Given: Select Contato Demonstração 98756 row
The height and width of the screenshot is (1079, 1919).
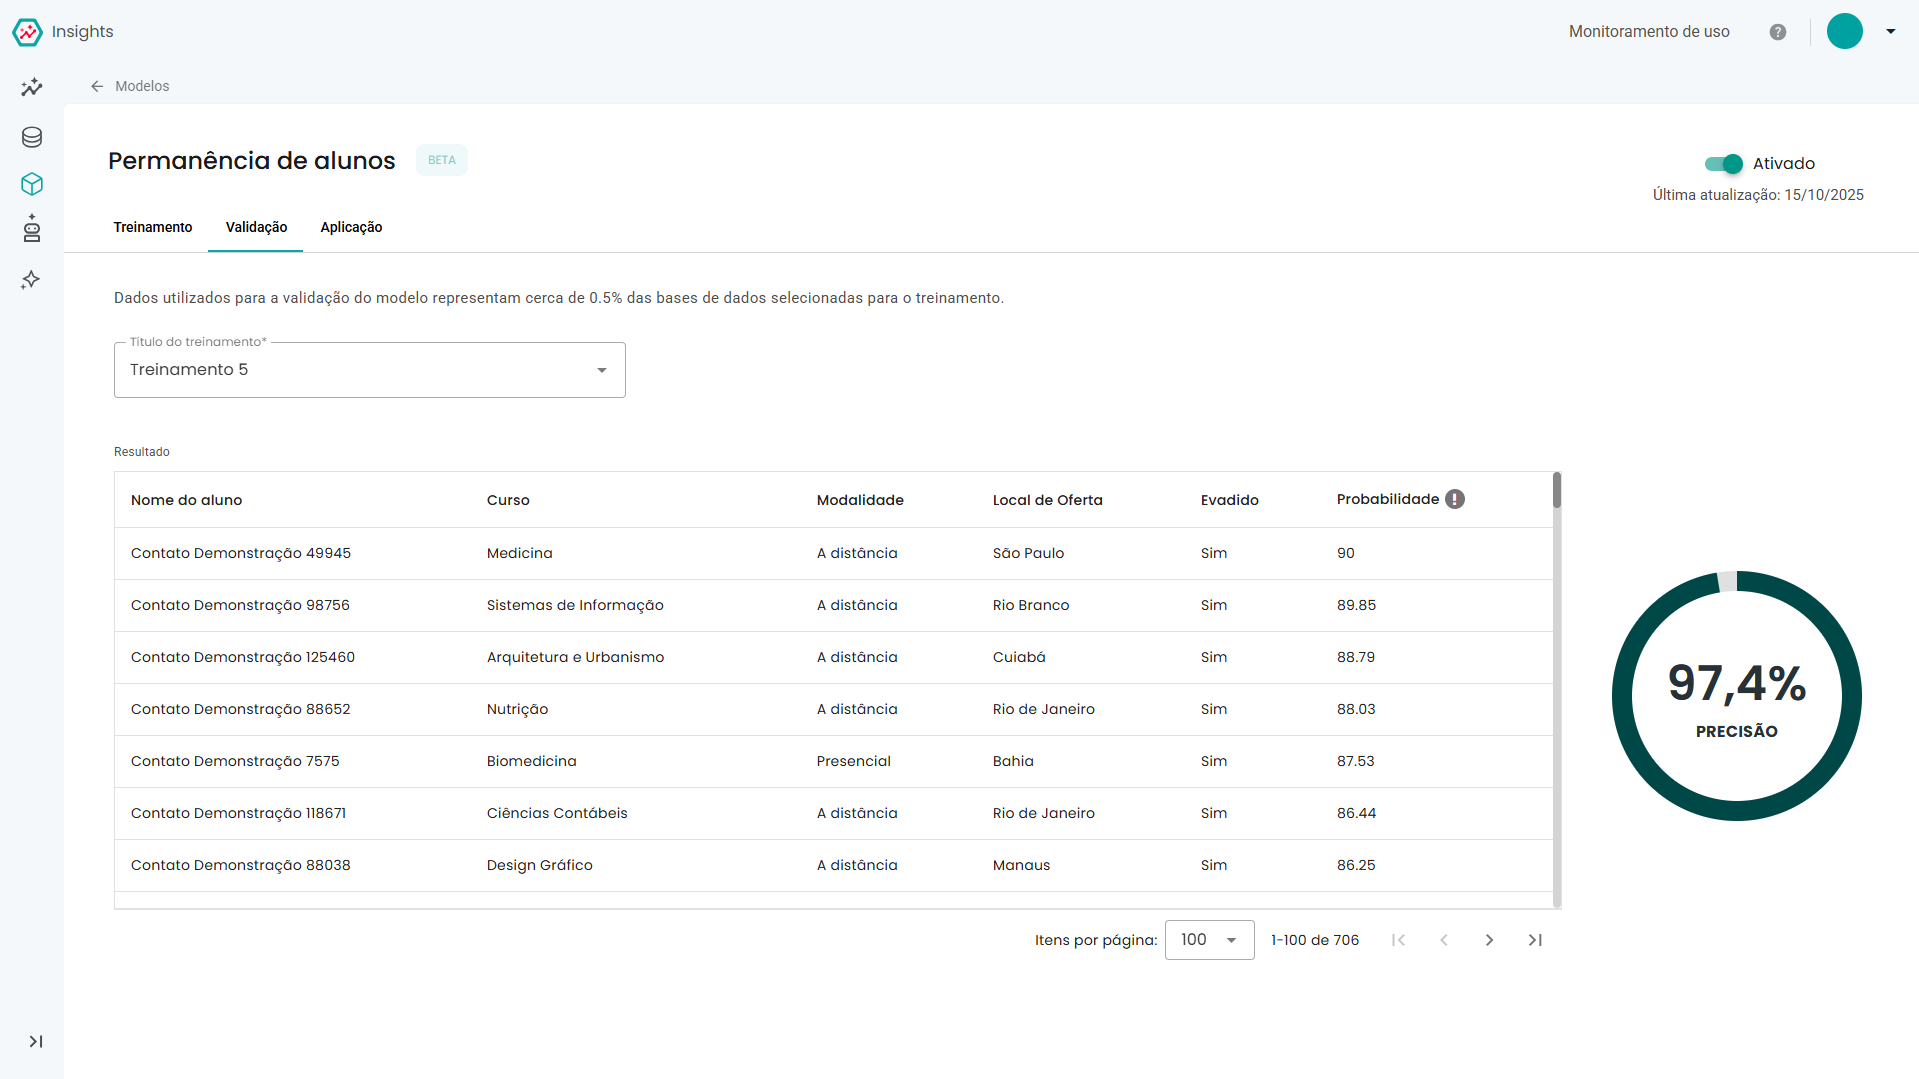Looking at the screenshot, I should (834, 605).
